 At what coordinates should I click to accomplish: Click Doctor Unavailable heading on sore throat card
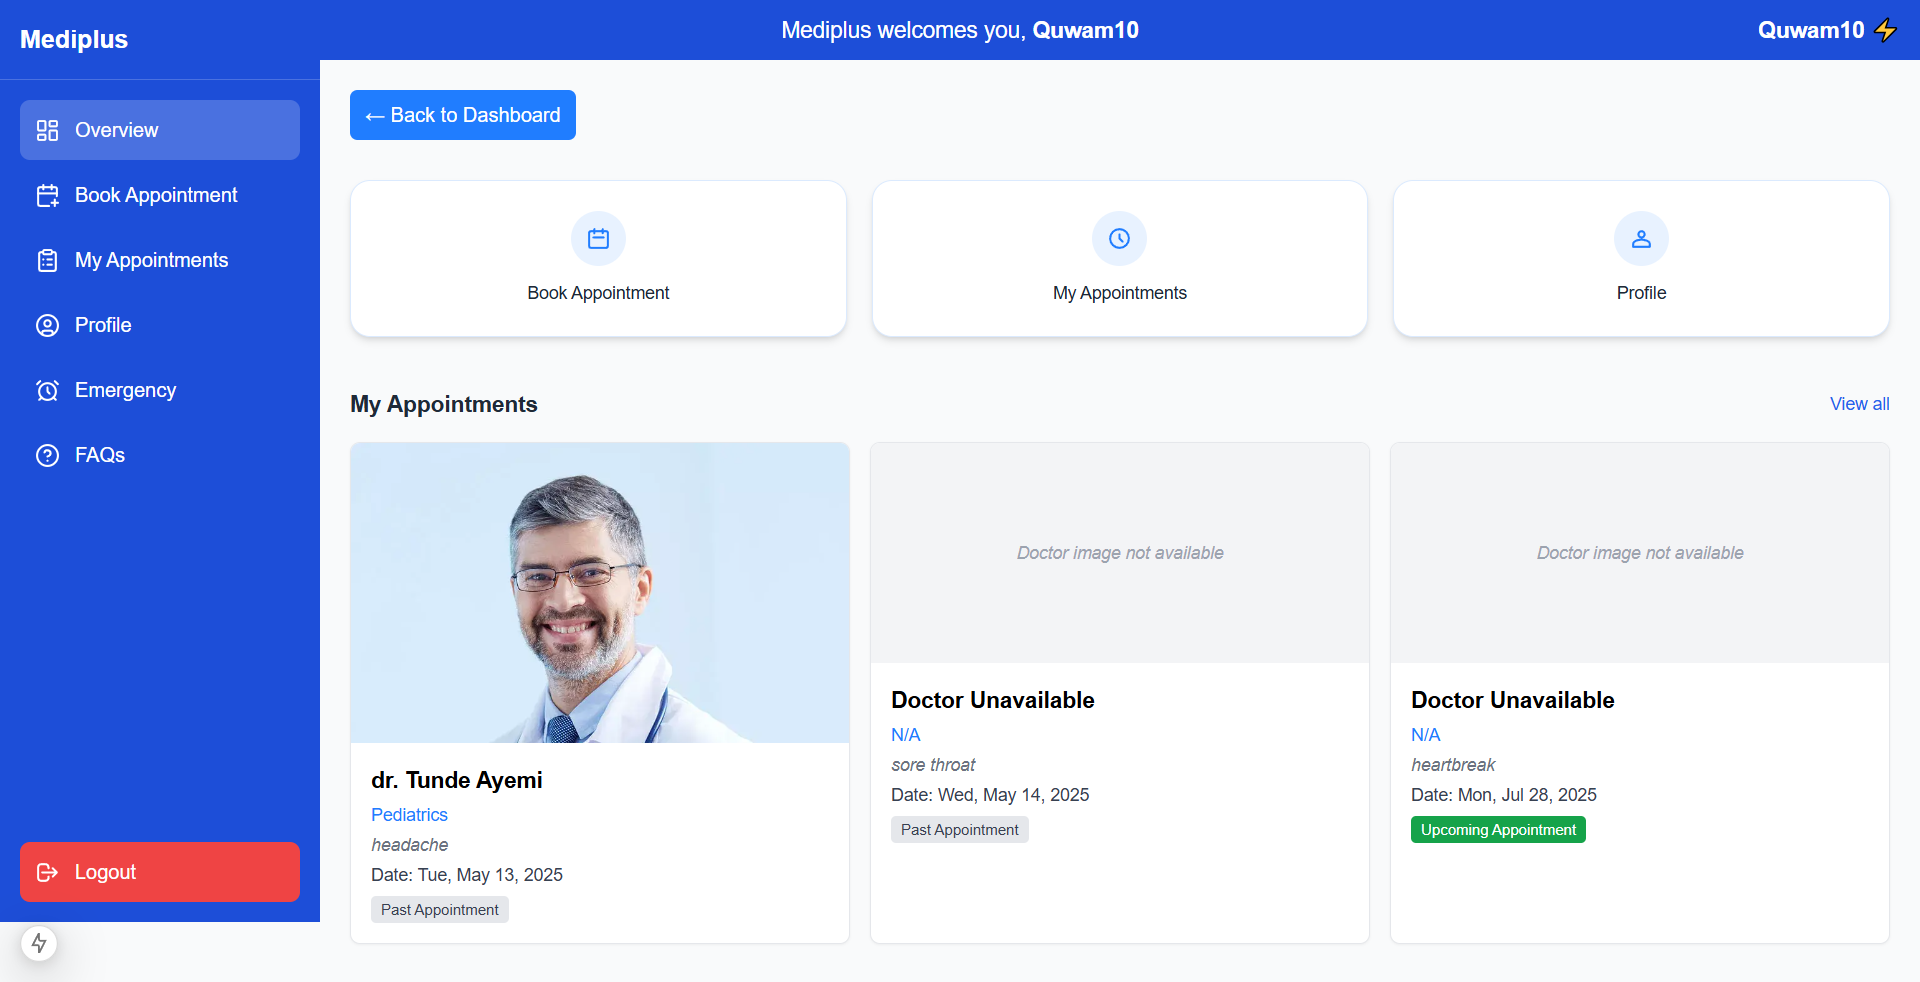pos(993,700)
